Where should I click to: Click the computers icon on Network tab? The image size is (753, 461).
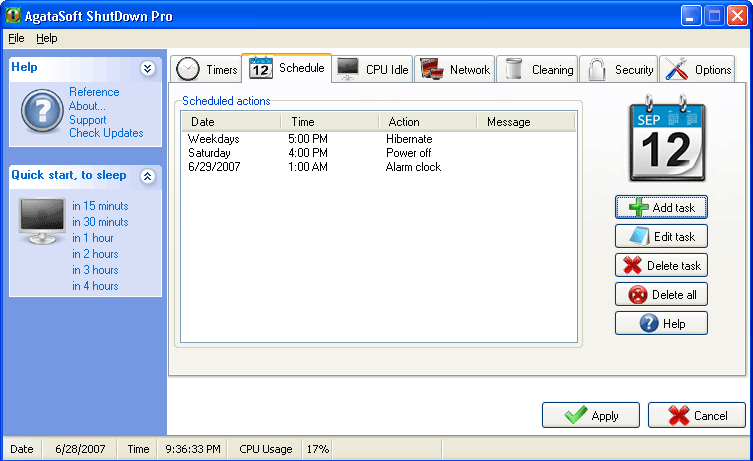431,69
